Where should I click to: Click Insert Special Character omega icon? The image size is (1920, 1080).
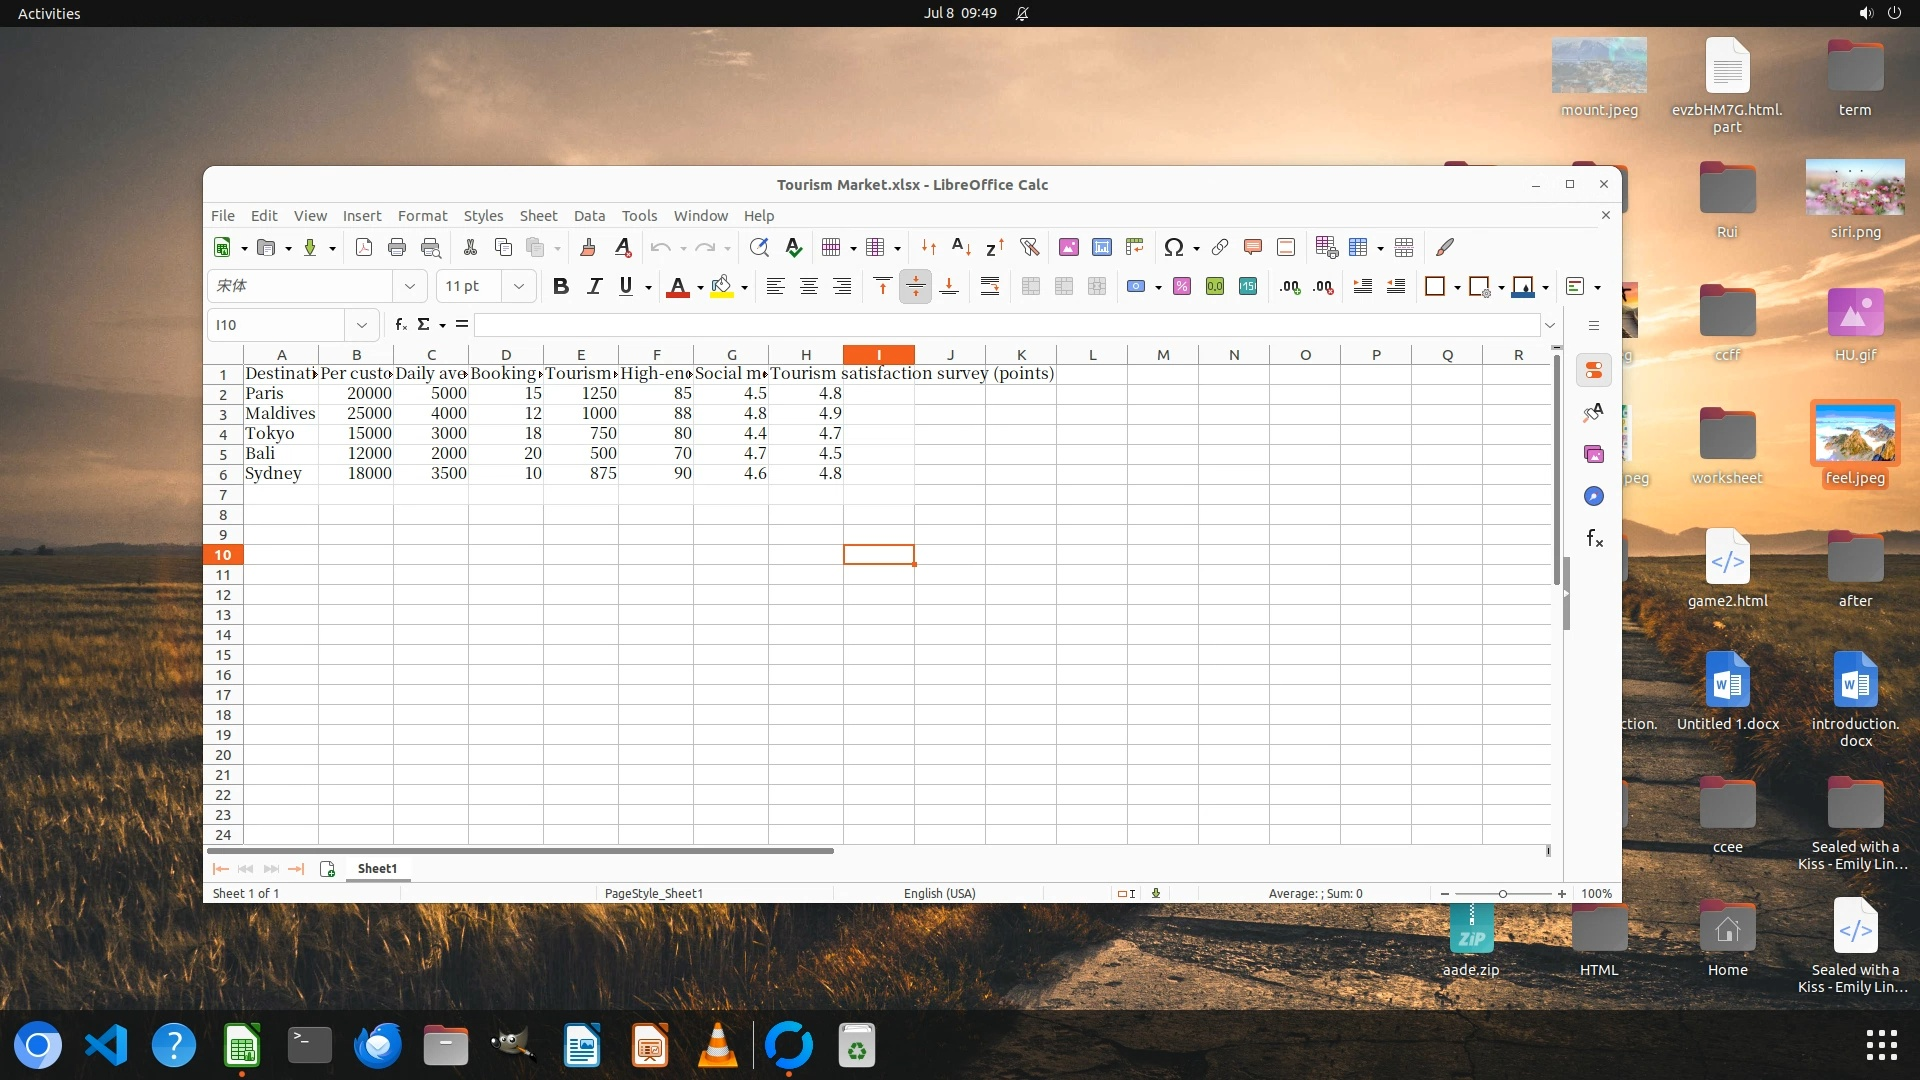point(1173,247)
